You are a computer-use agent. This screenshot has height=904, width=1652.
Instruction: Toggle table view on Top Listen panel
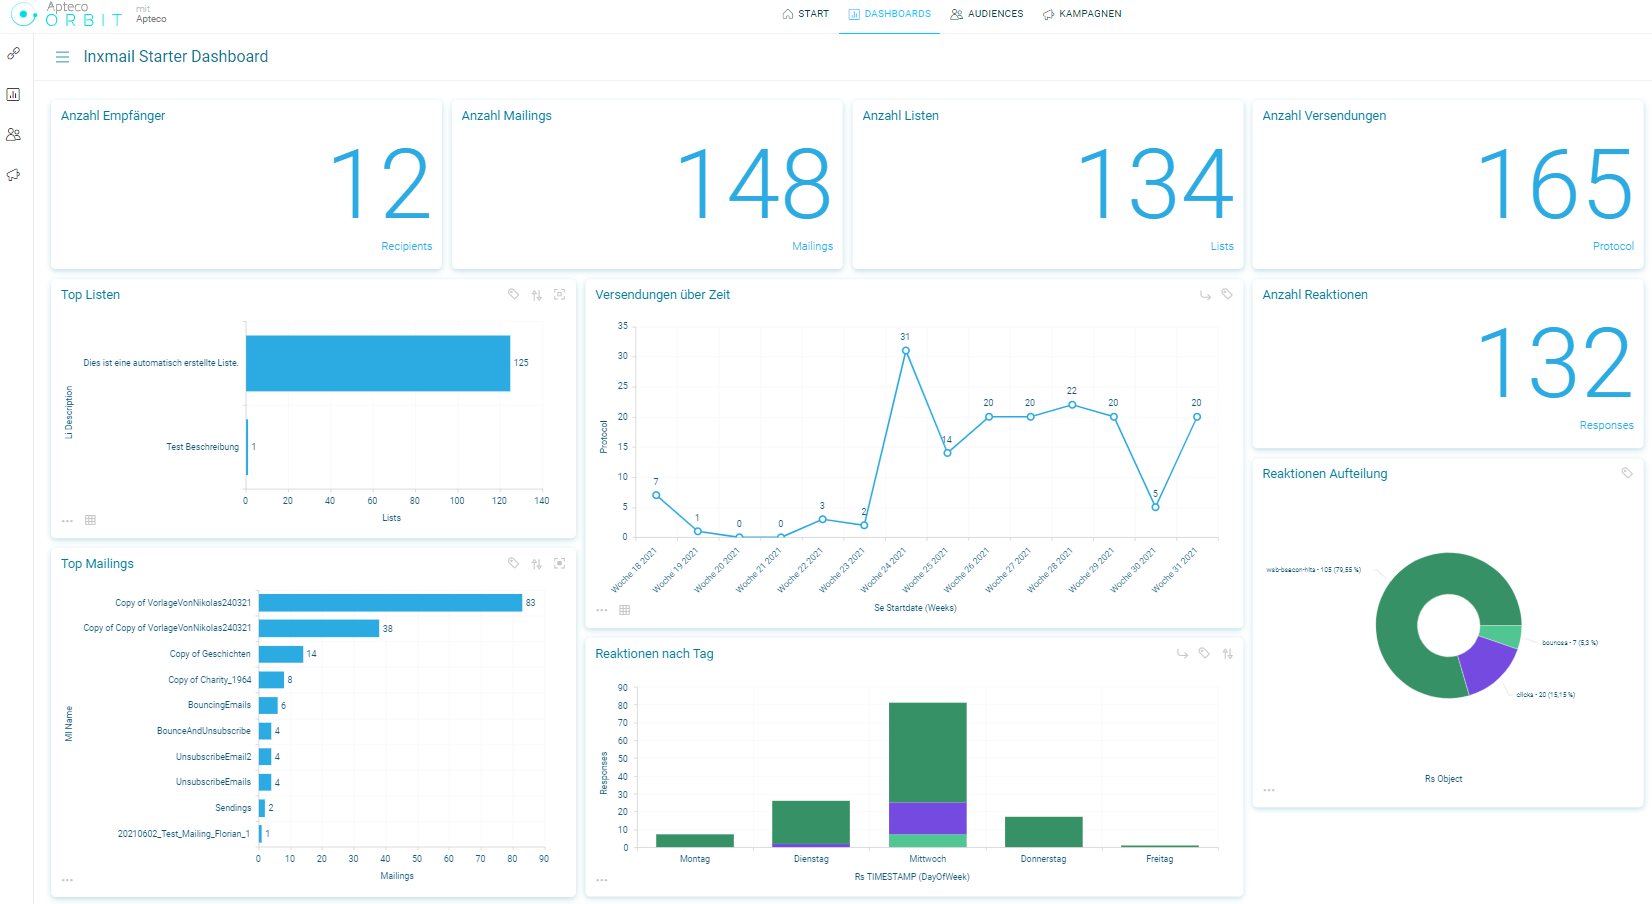[x=90, y=520]
